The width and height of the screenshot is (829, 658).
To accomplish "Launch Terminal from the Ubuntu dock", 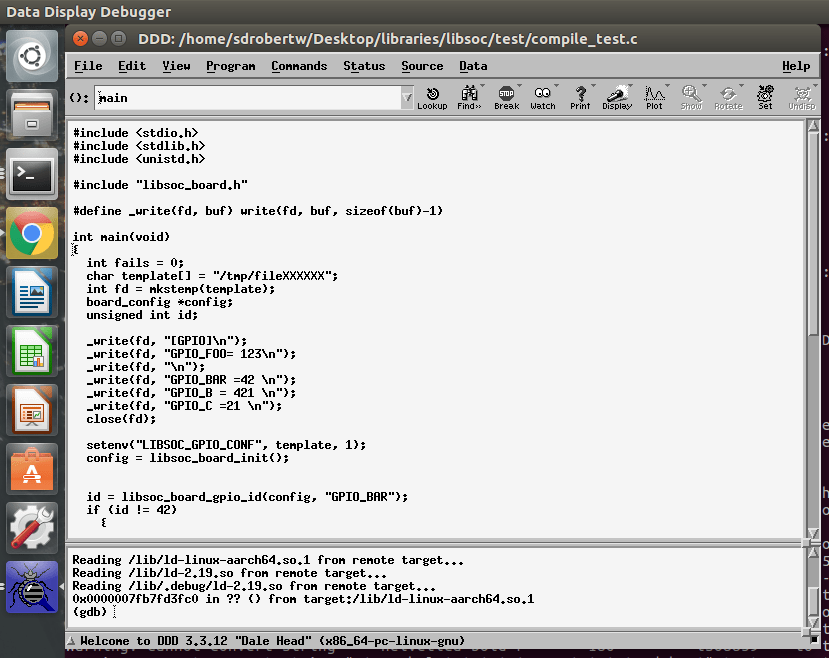I will click(x=32, y=175).
